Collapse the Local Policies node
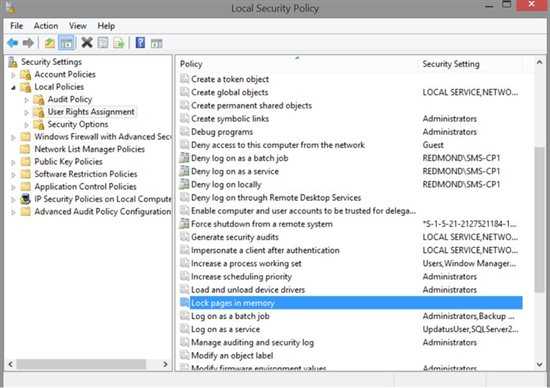 pos(13,87)
